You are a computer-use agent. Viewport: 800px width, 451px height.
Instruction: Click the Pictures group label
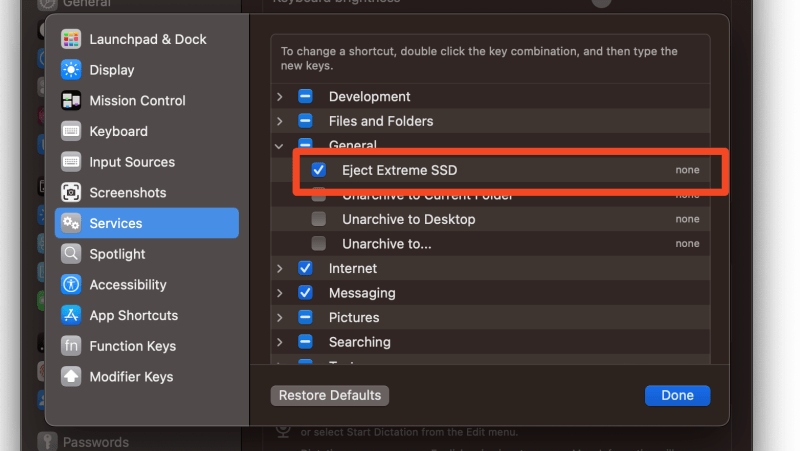[354, 317]
